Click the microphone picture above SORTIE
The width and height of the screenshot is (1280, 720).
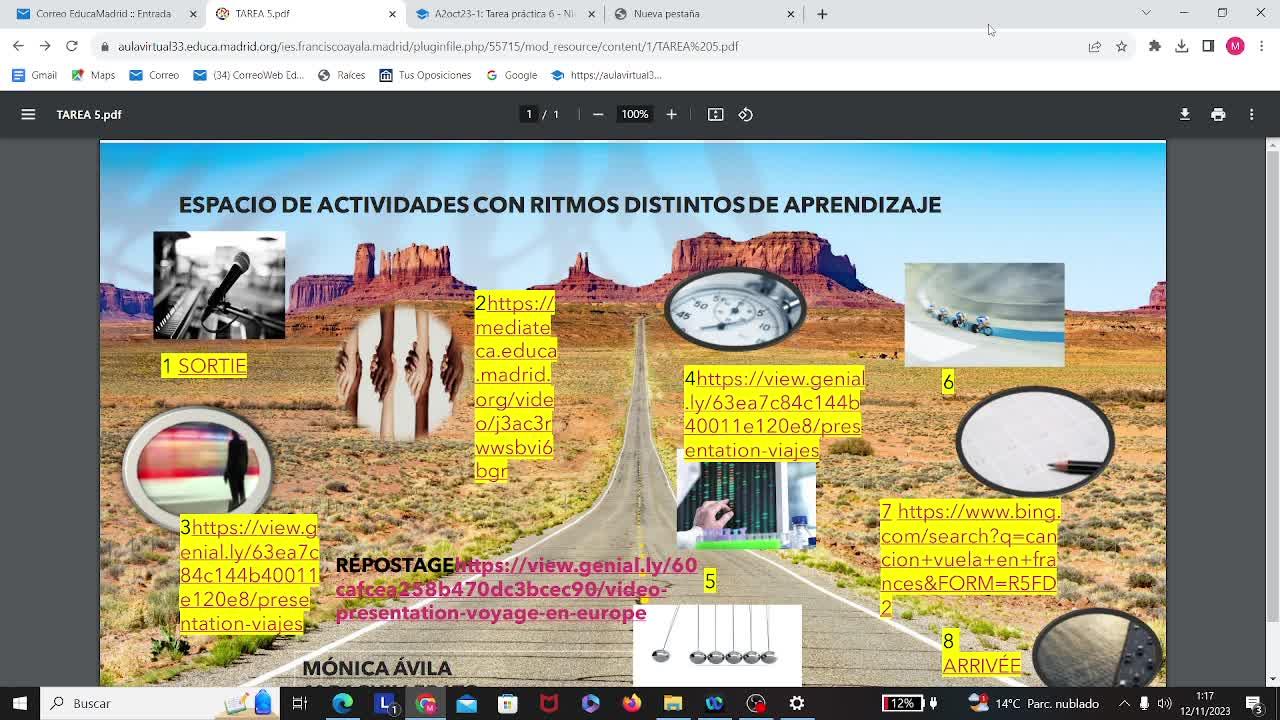(219, 286)
